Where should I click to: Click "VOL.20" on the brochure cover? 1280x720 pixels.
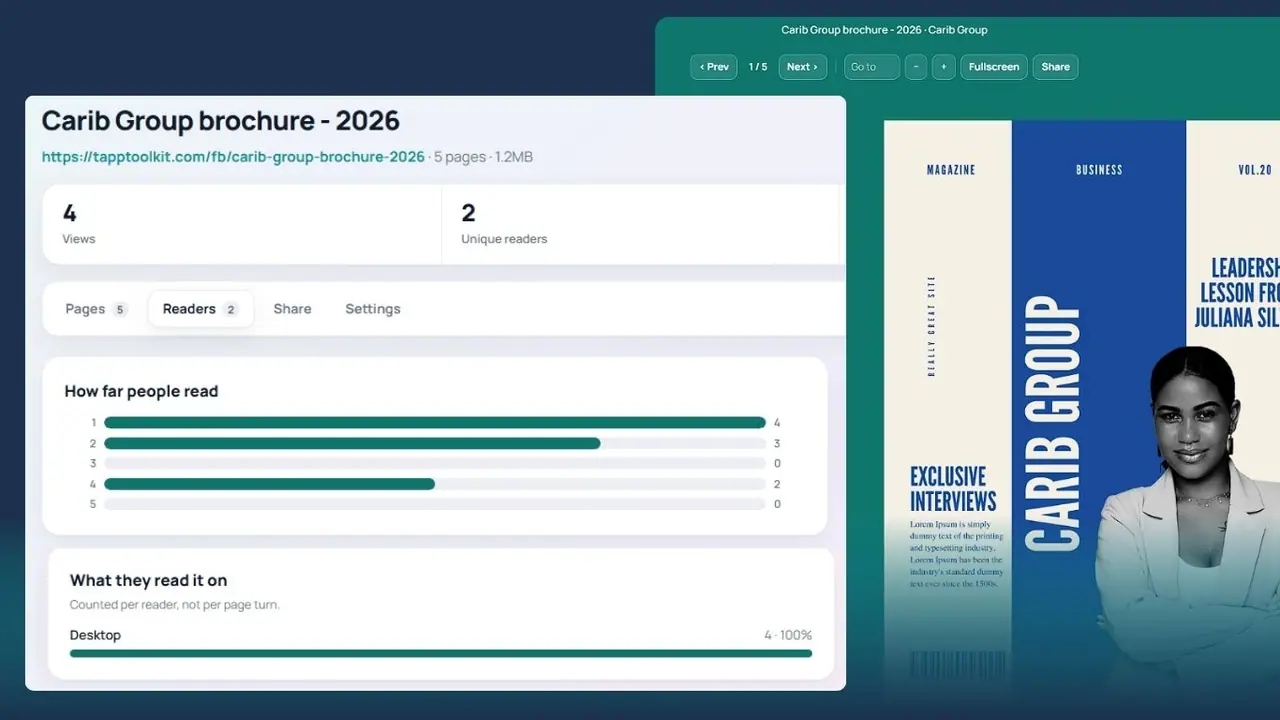click(x=1254, y=170)
